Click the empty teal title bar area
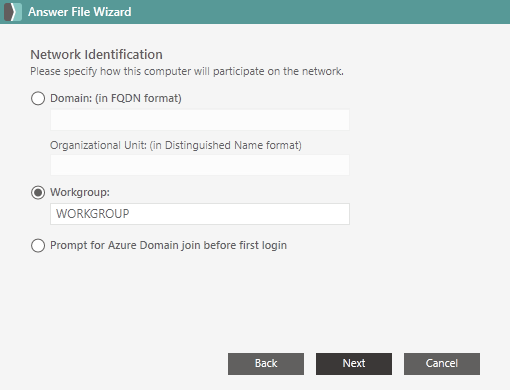 320,12
